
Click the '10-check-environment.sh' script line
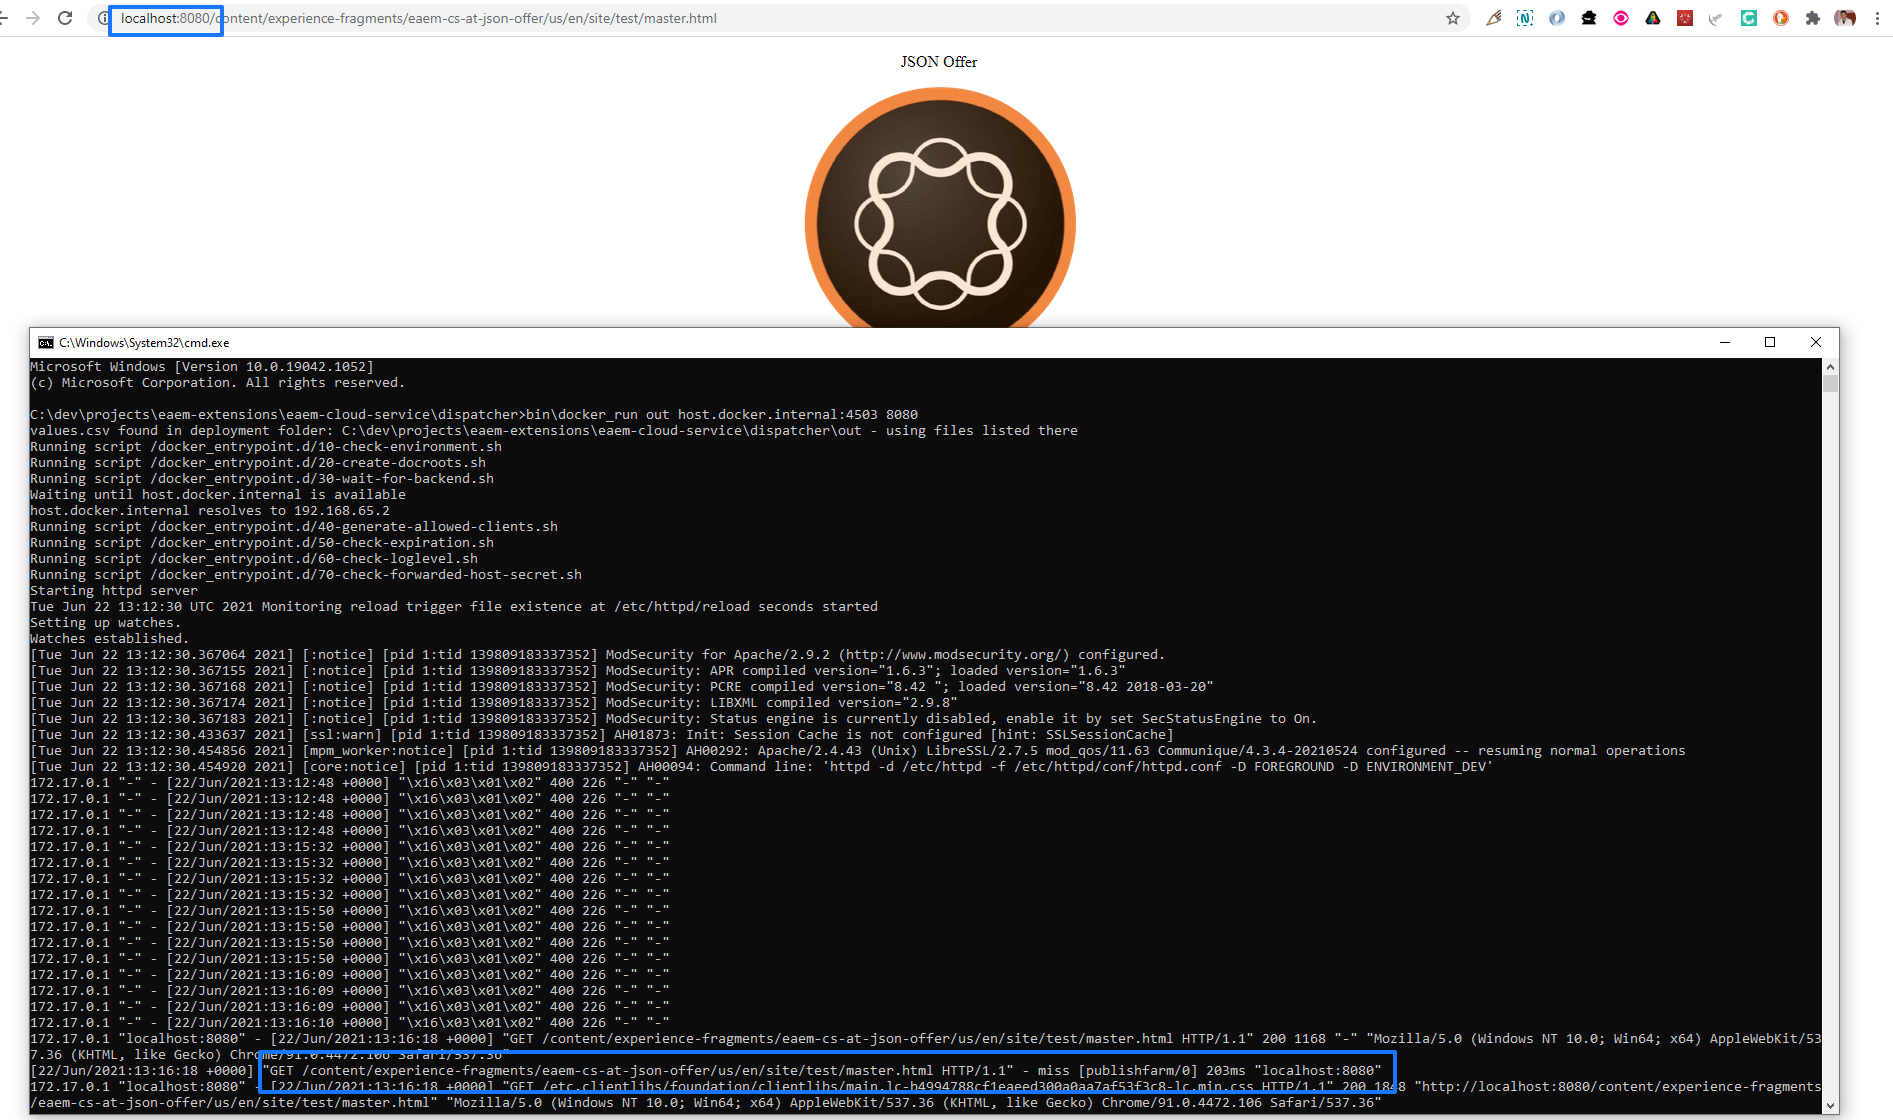(266, 447)
